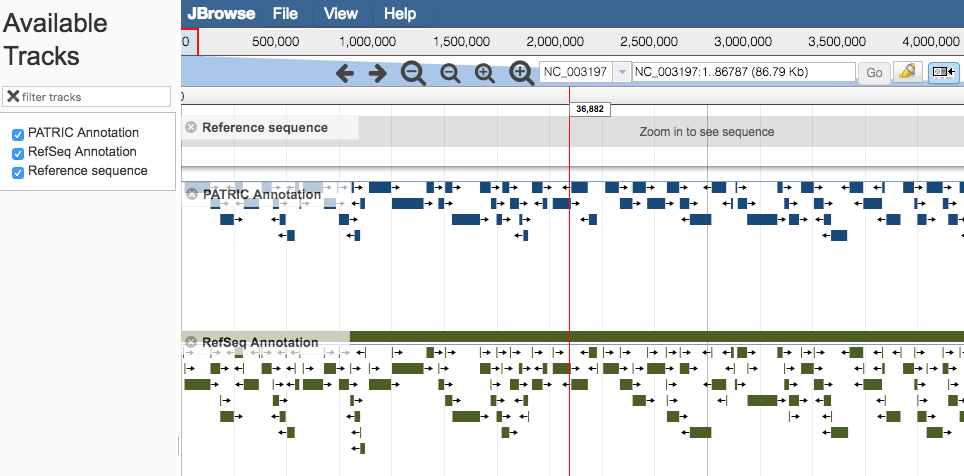The width and height of the screenshot is (964, 476).
Task: Click the location coordinates input field
Action: tap(744, 72)
